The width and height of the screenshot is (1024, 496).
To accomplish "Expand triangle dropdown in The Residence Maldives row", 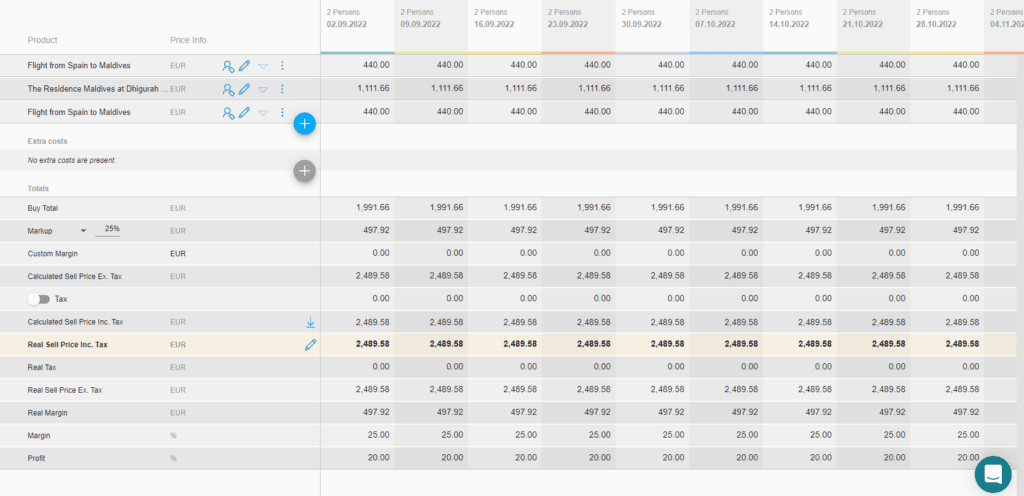I will (263, 89).
